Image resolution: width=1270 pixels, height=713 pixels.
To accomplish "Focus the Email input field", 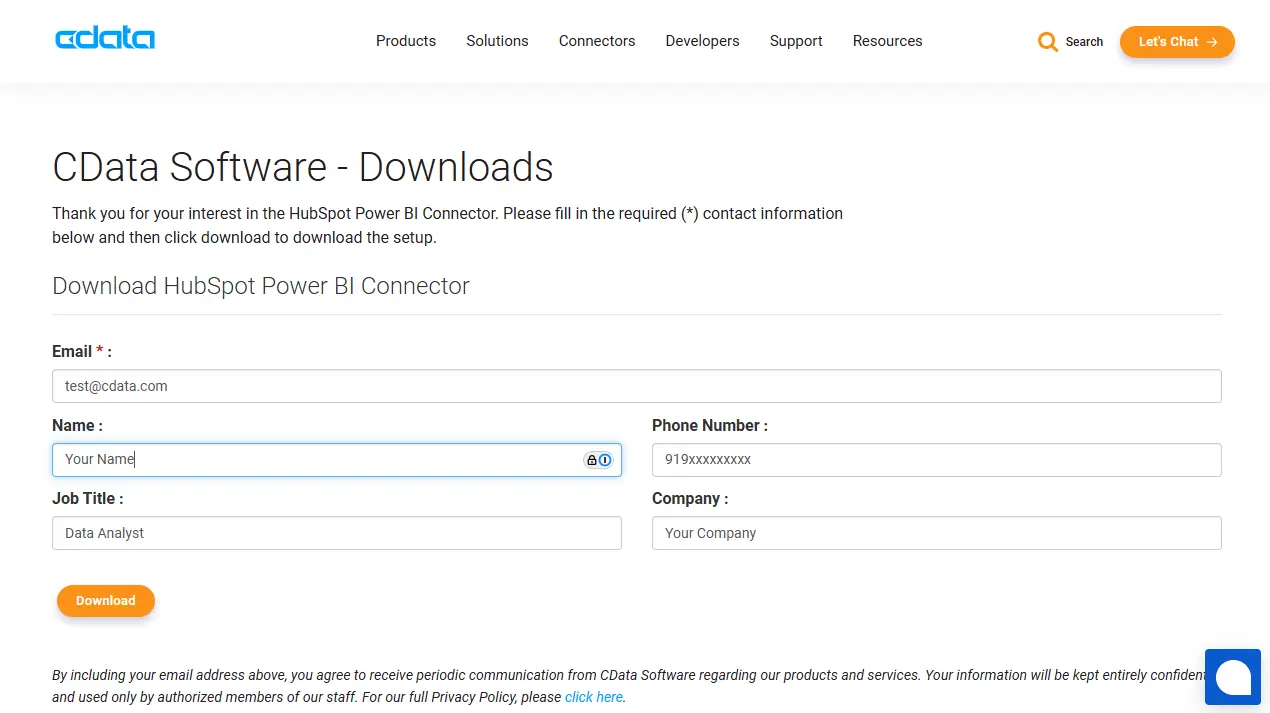I will [x=636, y=386].
